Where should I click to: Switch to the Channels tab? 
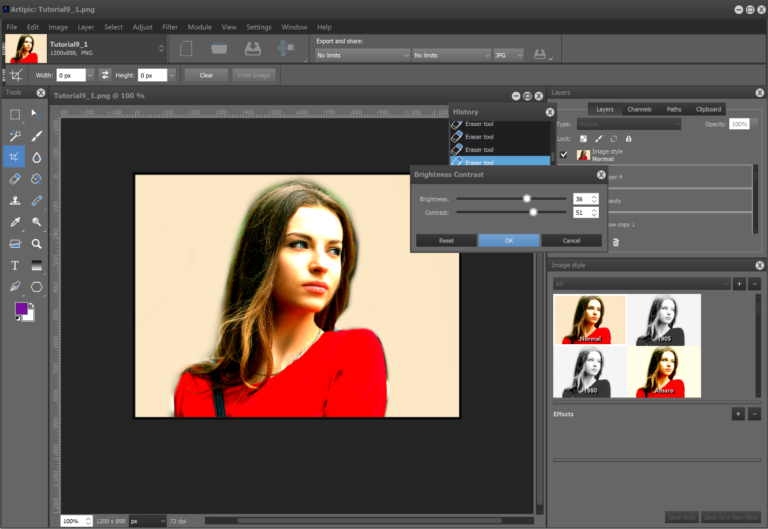639,109
